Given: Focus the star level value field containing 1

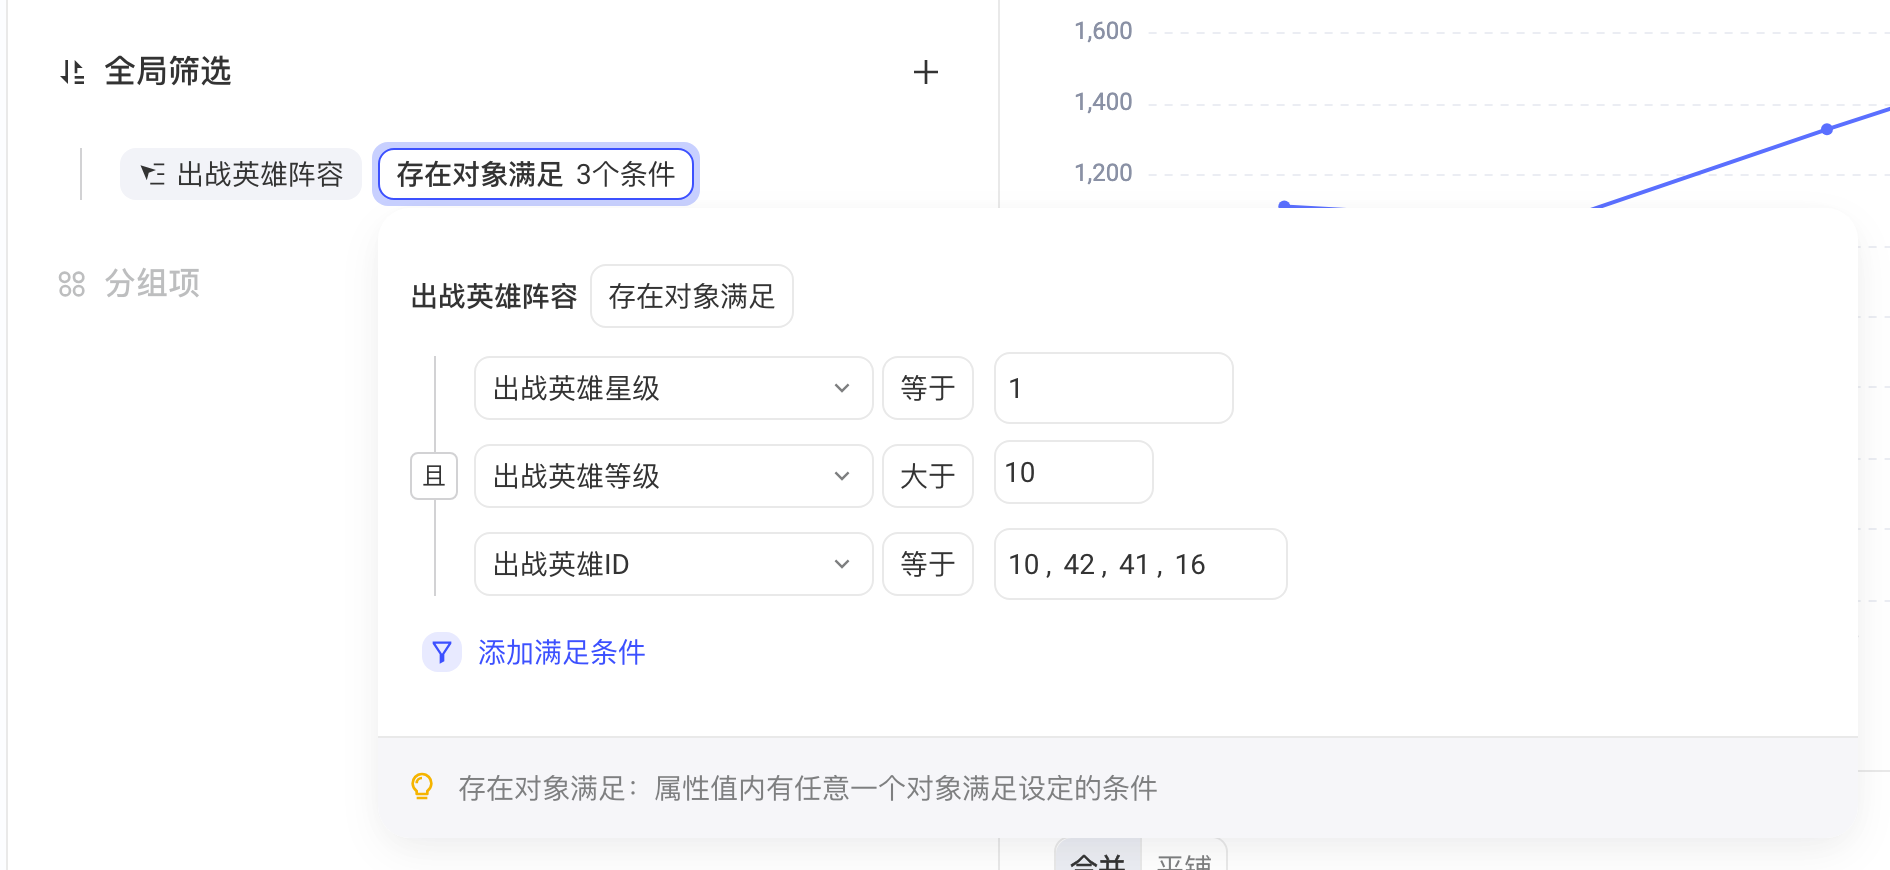Looking at the screenshot, I should pos(1114,388).
